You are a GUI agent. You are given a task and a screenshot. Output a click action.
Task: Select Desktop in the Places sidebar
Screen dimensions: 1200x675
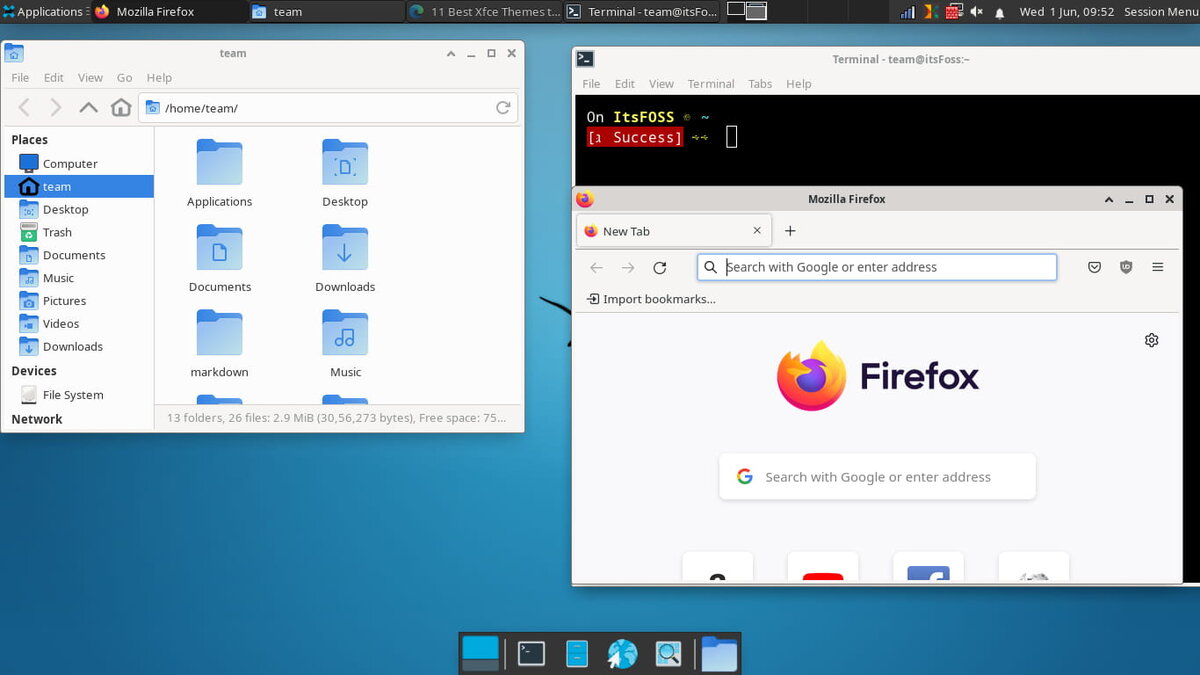coord(79,209)
